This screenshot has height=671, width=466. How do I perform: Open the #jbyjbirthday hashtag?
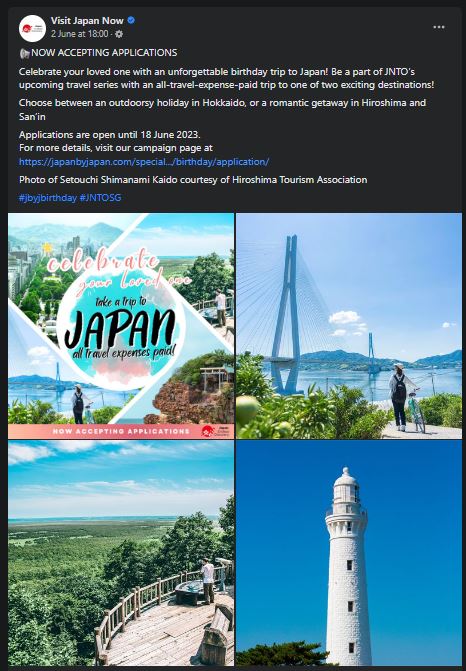point(47,198)
